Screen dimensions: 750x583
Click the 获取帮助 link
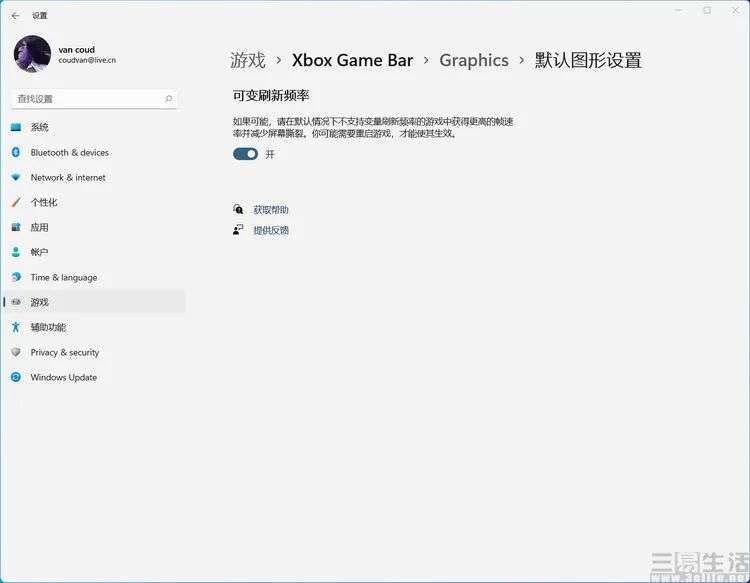click(271, 210)
